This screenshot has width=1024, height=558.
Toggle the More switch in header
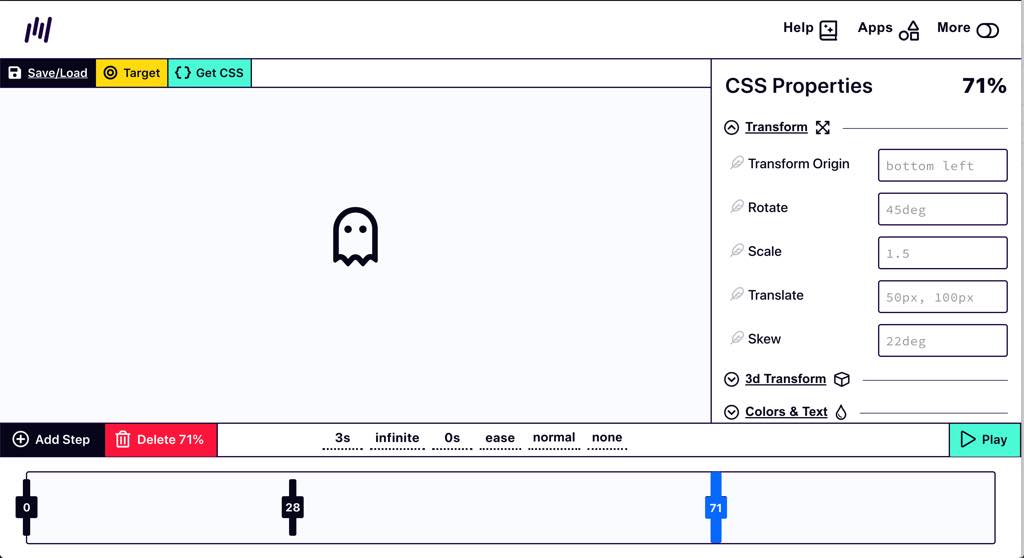(987, 30)
